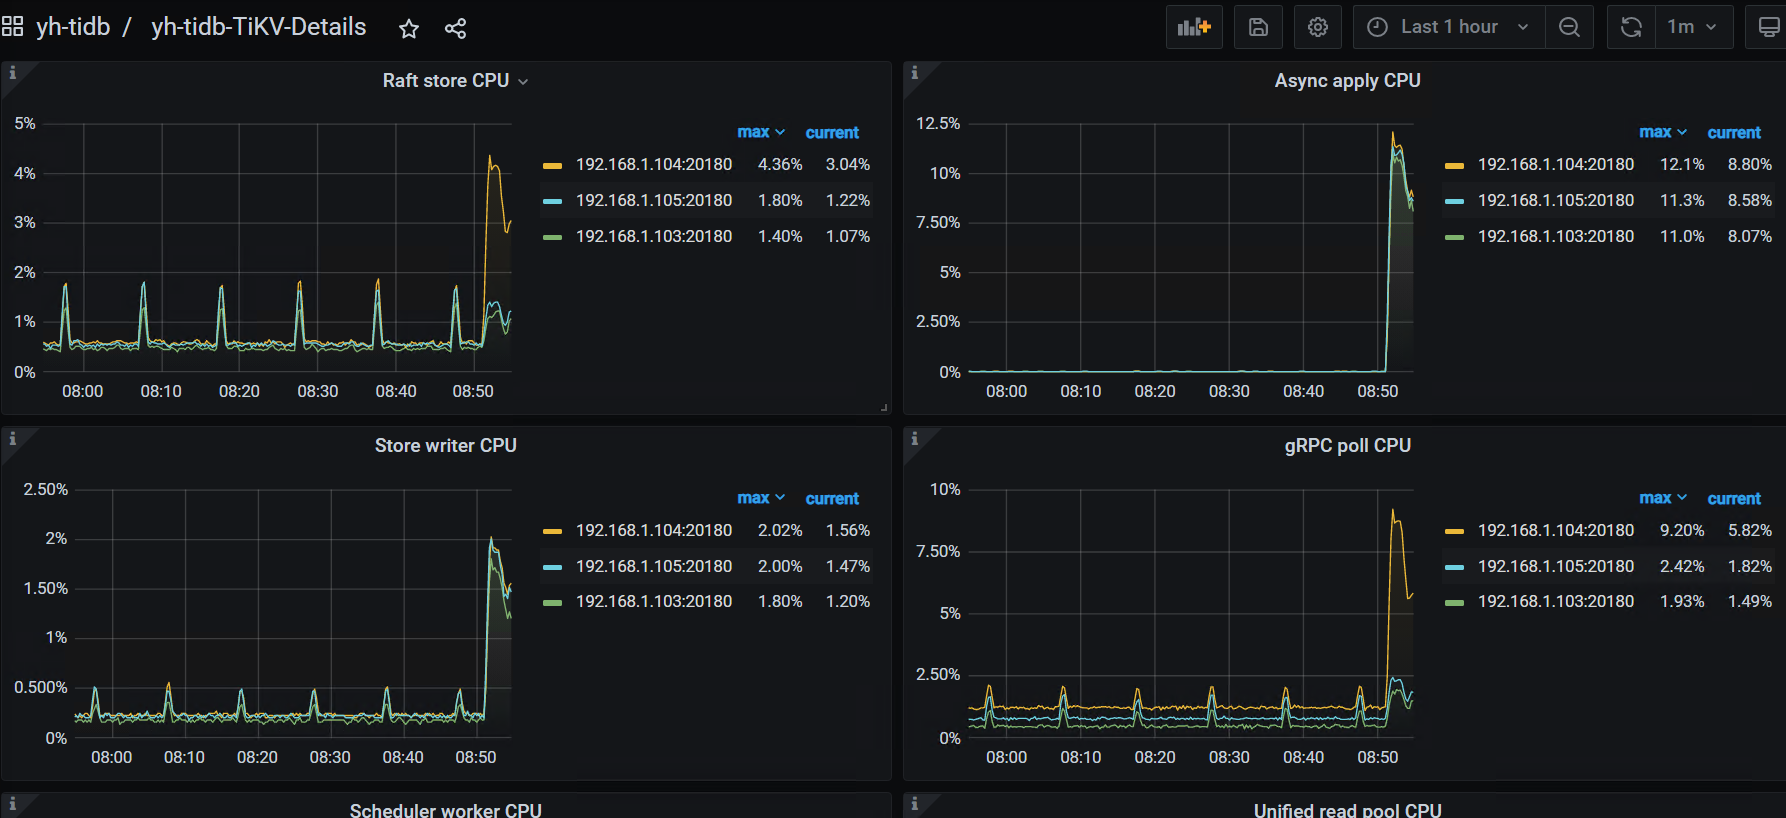Refresh the dashboard with the circular arrows icon

pyautogui.click(x=1631, y=27)
